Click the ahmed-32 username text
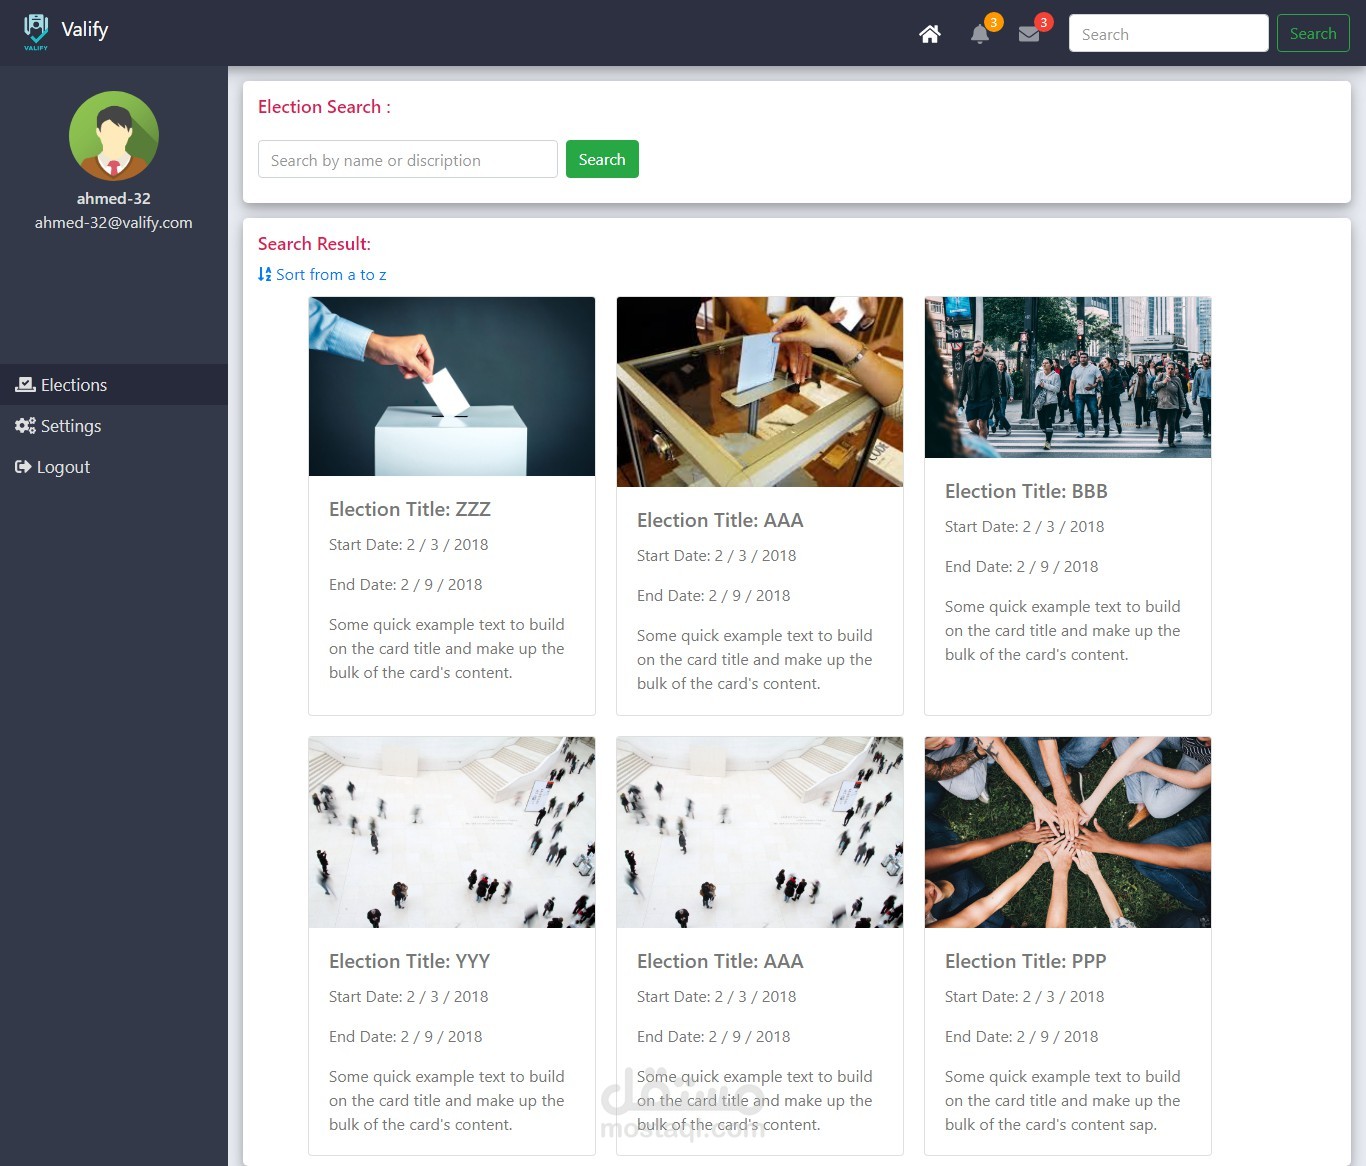The image size is (1366, 1166). click(114, 198)
